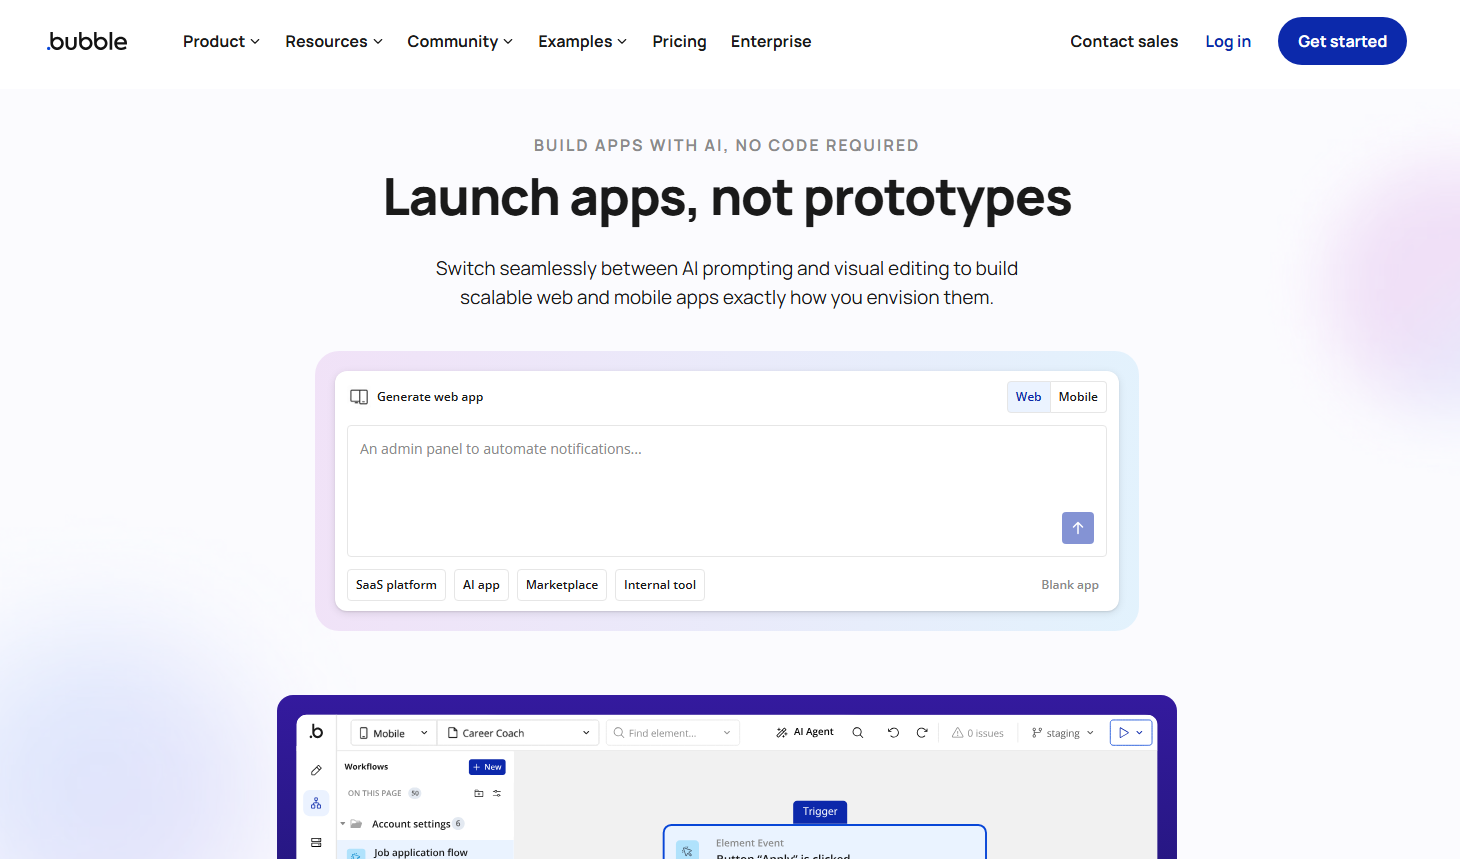The width and height of the screenshot is (1460, 859).
Task: Open the staging branch dropdown
Action: (x=1063, y=733)
